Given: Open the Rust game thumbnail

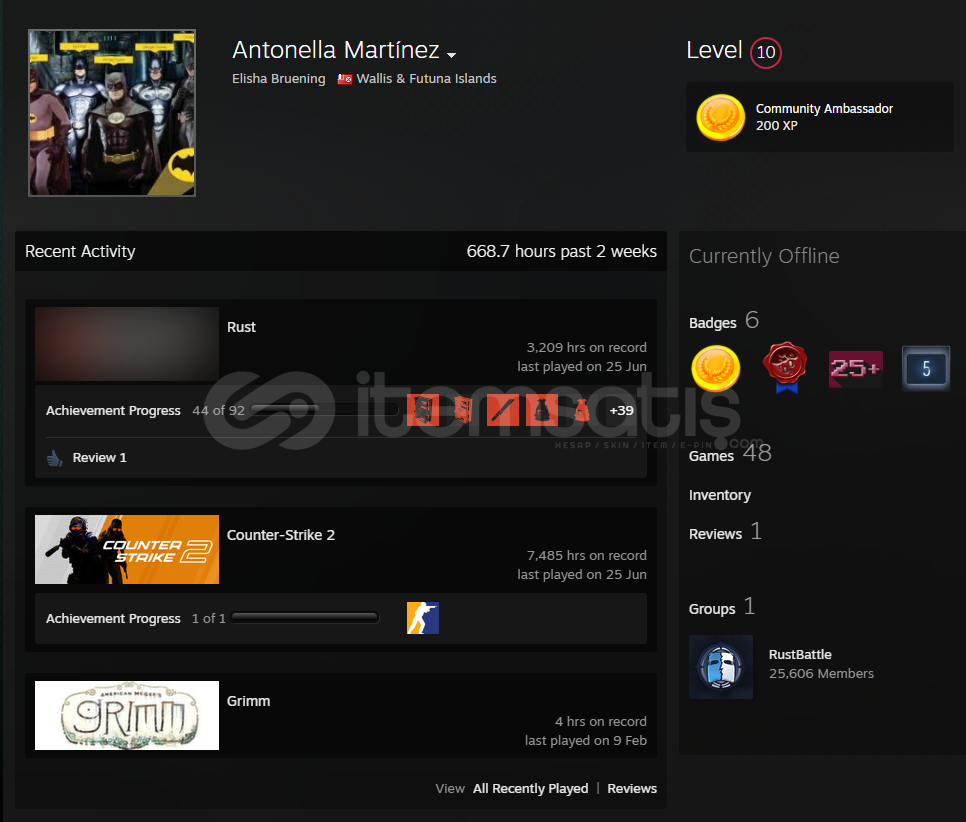Looking at the screenshot, I should point(127,344).
